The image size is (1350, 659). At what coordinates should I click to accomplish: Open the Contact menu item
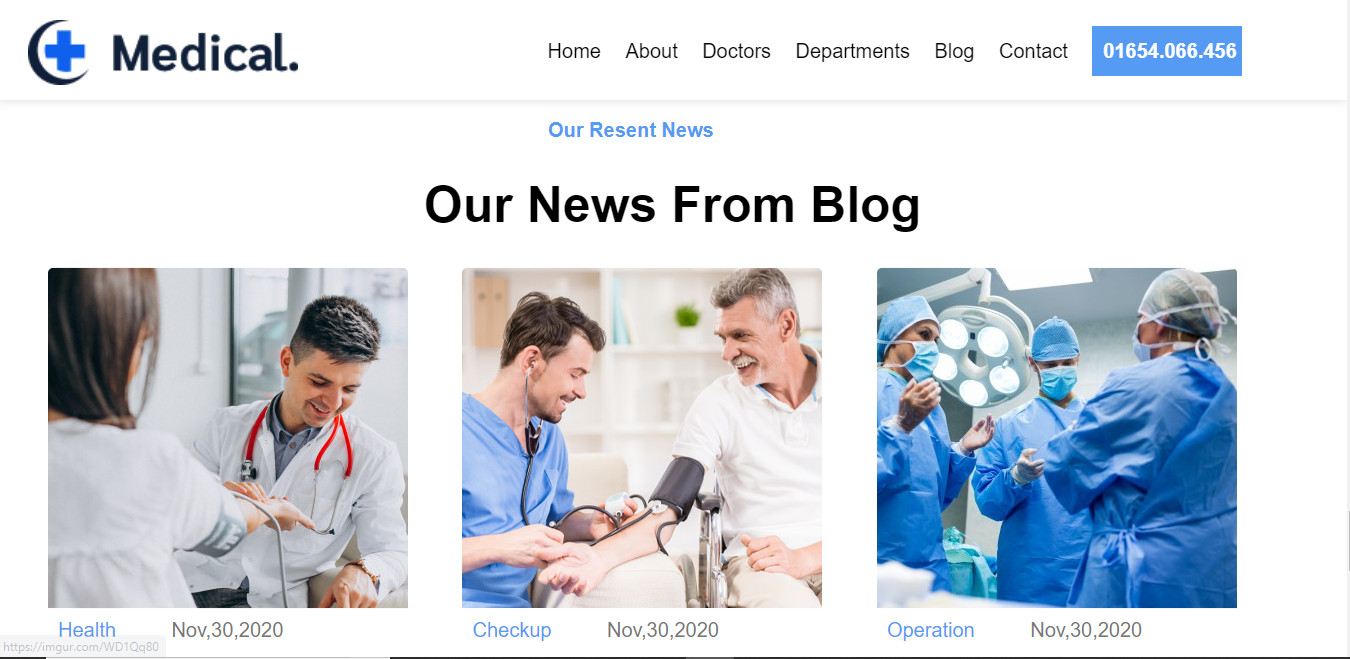click(x=1033, y=51)
